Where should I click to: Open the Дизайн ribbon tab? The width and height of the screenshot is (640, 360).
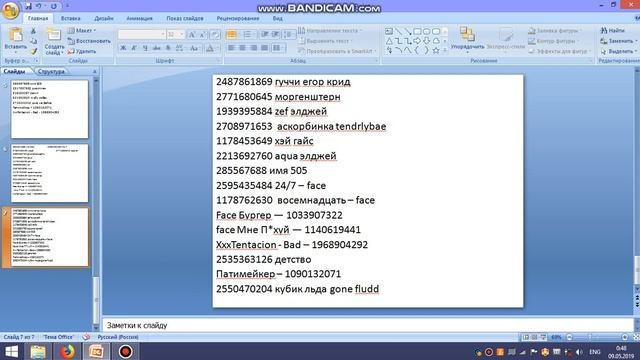pos(104,18)
